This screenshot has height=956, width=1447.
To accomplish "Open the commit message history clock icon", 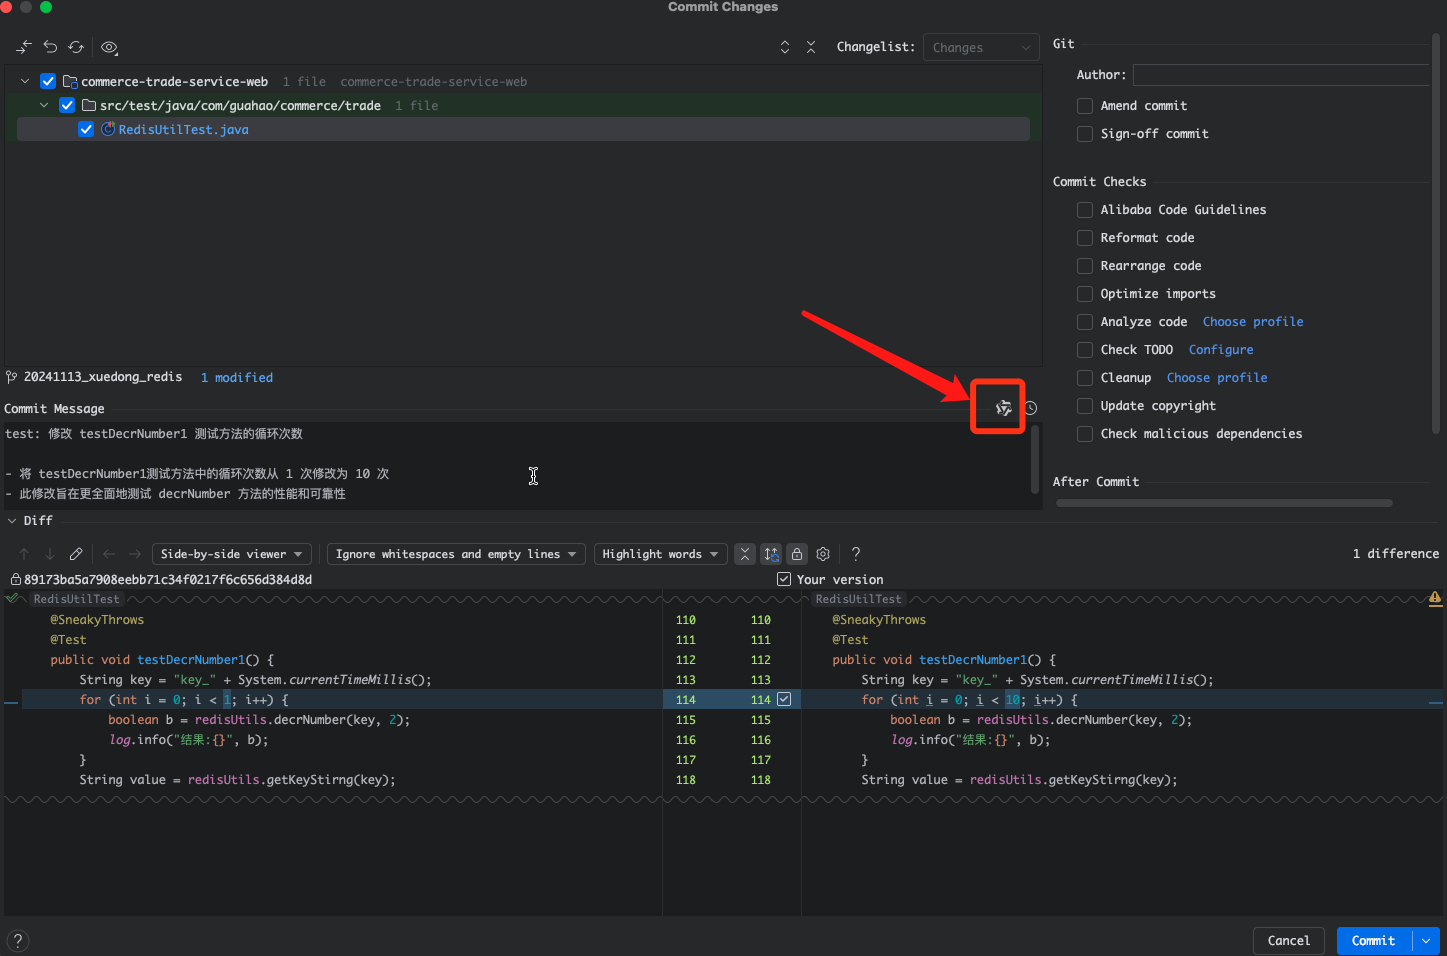I will [1030, 408].
